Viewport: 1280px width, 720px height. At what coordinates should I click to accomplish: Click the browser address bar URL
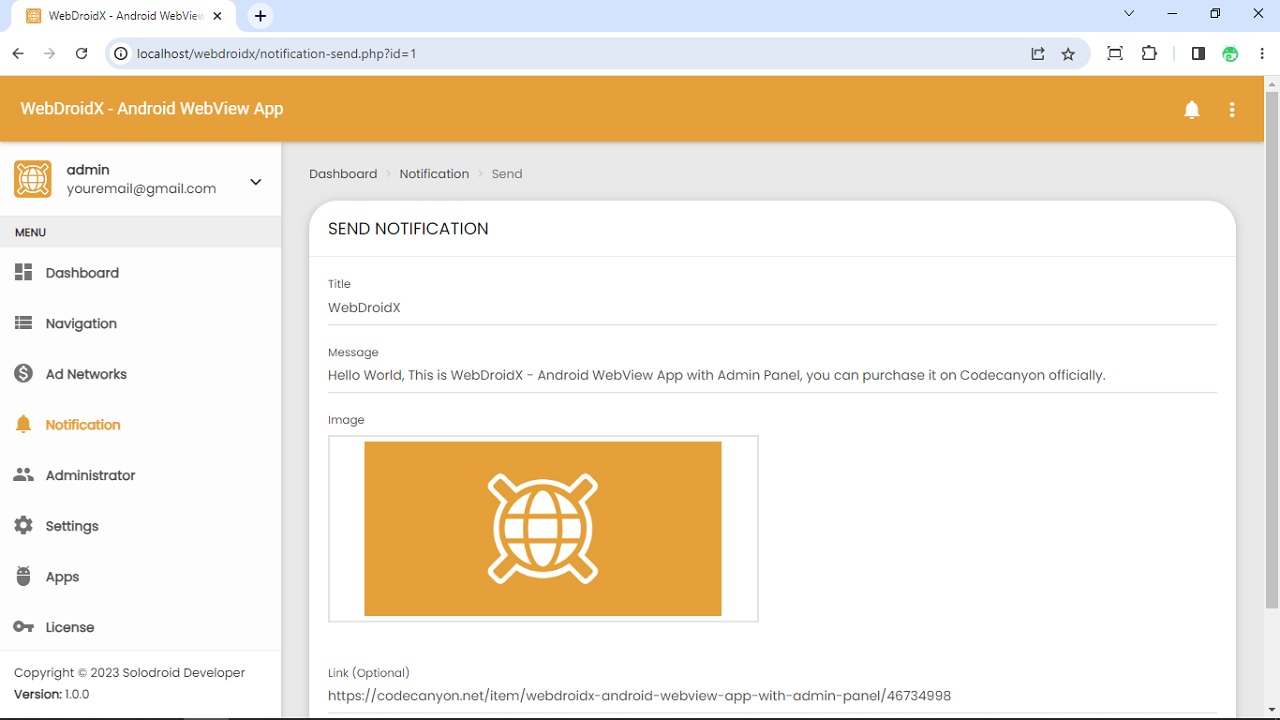[276, 54]
